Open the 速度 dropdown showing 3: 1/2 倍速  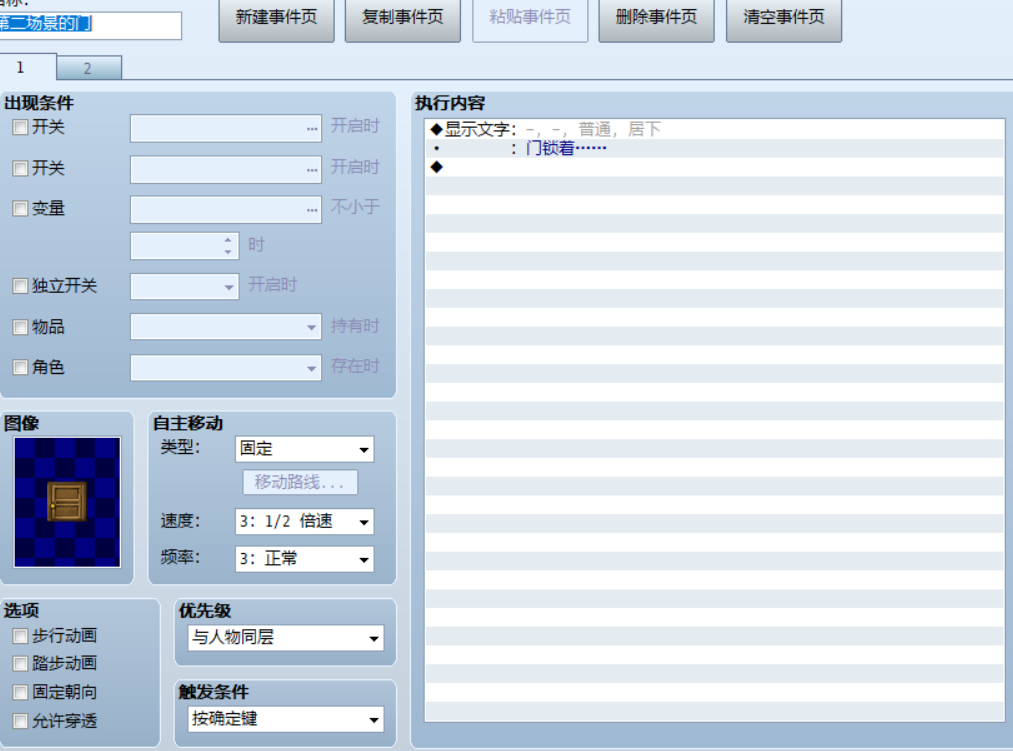pyautogui.click(x=304, y=522)
